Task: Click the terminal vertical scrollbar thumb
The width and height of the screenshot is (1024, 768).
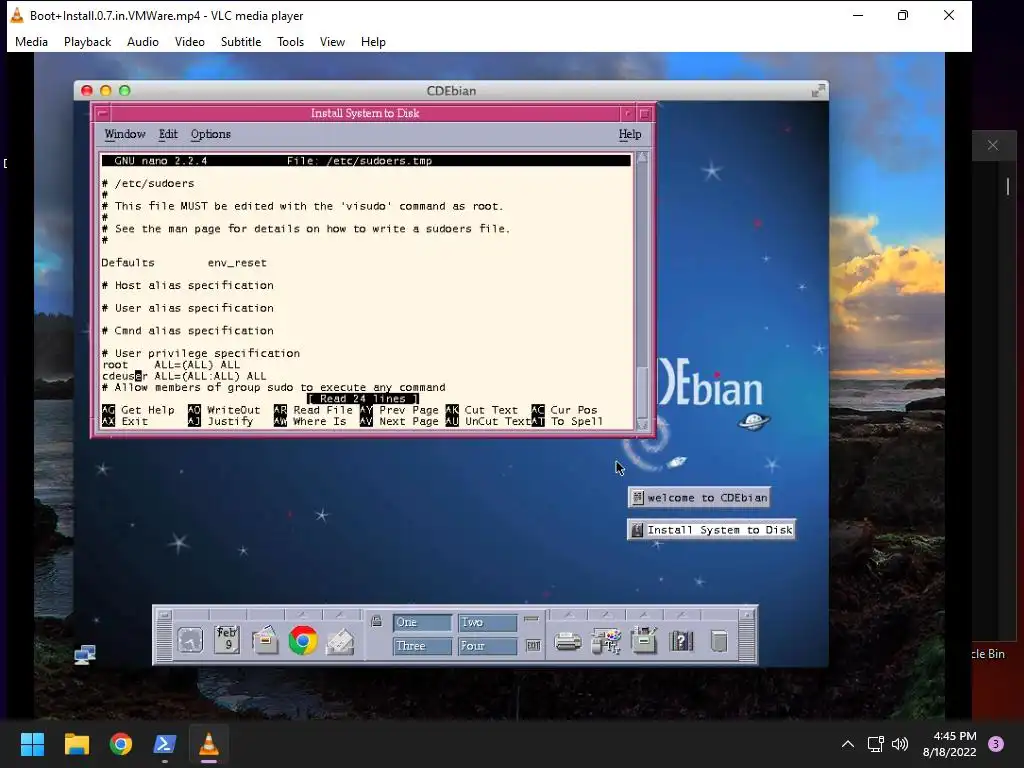Action: [643, 391]
